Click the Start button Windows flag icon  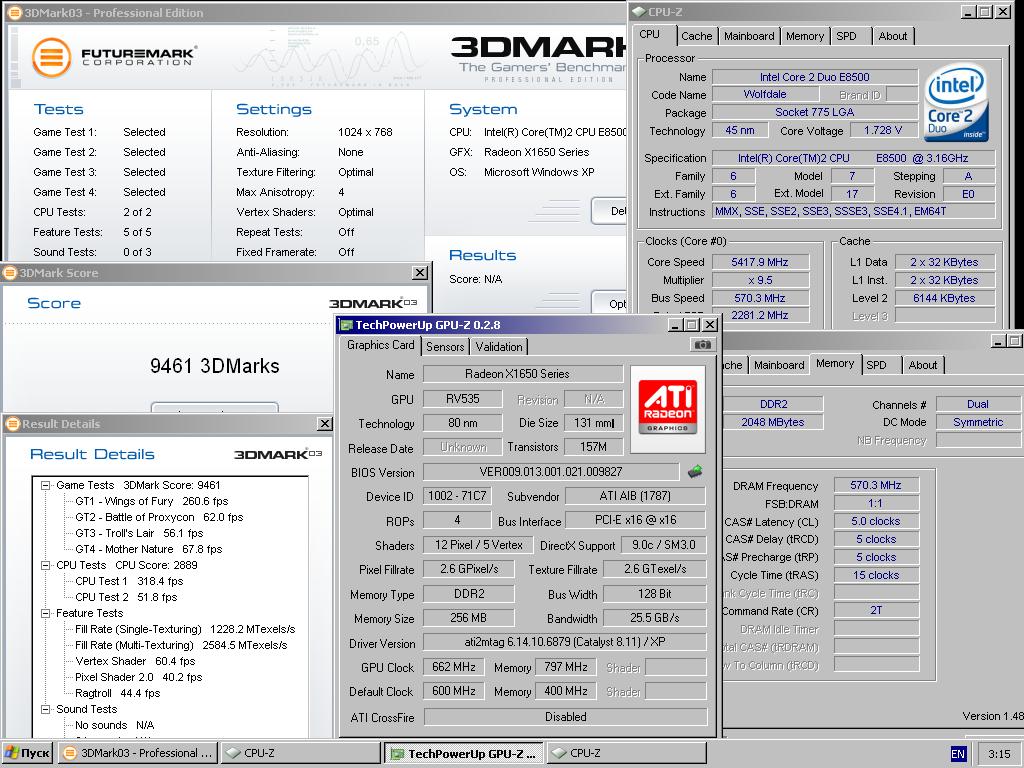click(x=12, y=753)
